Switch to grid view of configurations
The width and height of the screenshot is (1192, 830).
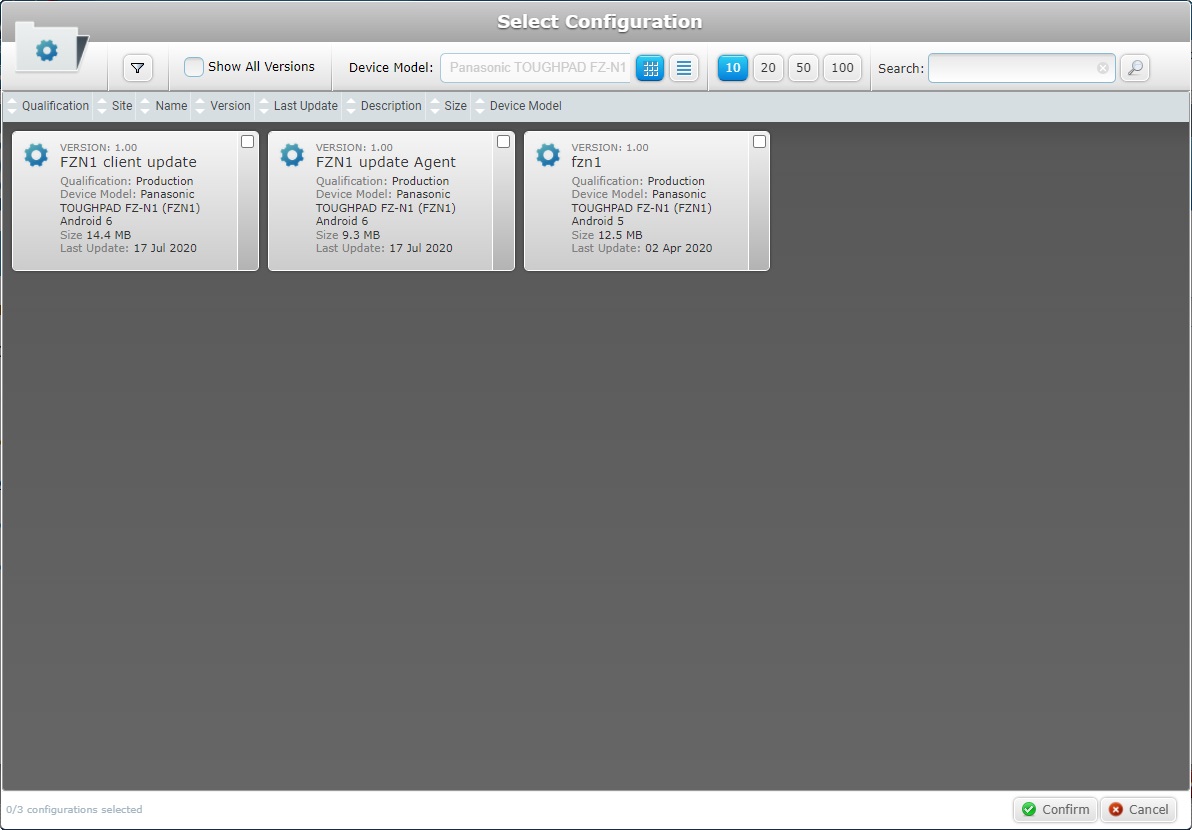point(650,67)
